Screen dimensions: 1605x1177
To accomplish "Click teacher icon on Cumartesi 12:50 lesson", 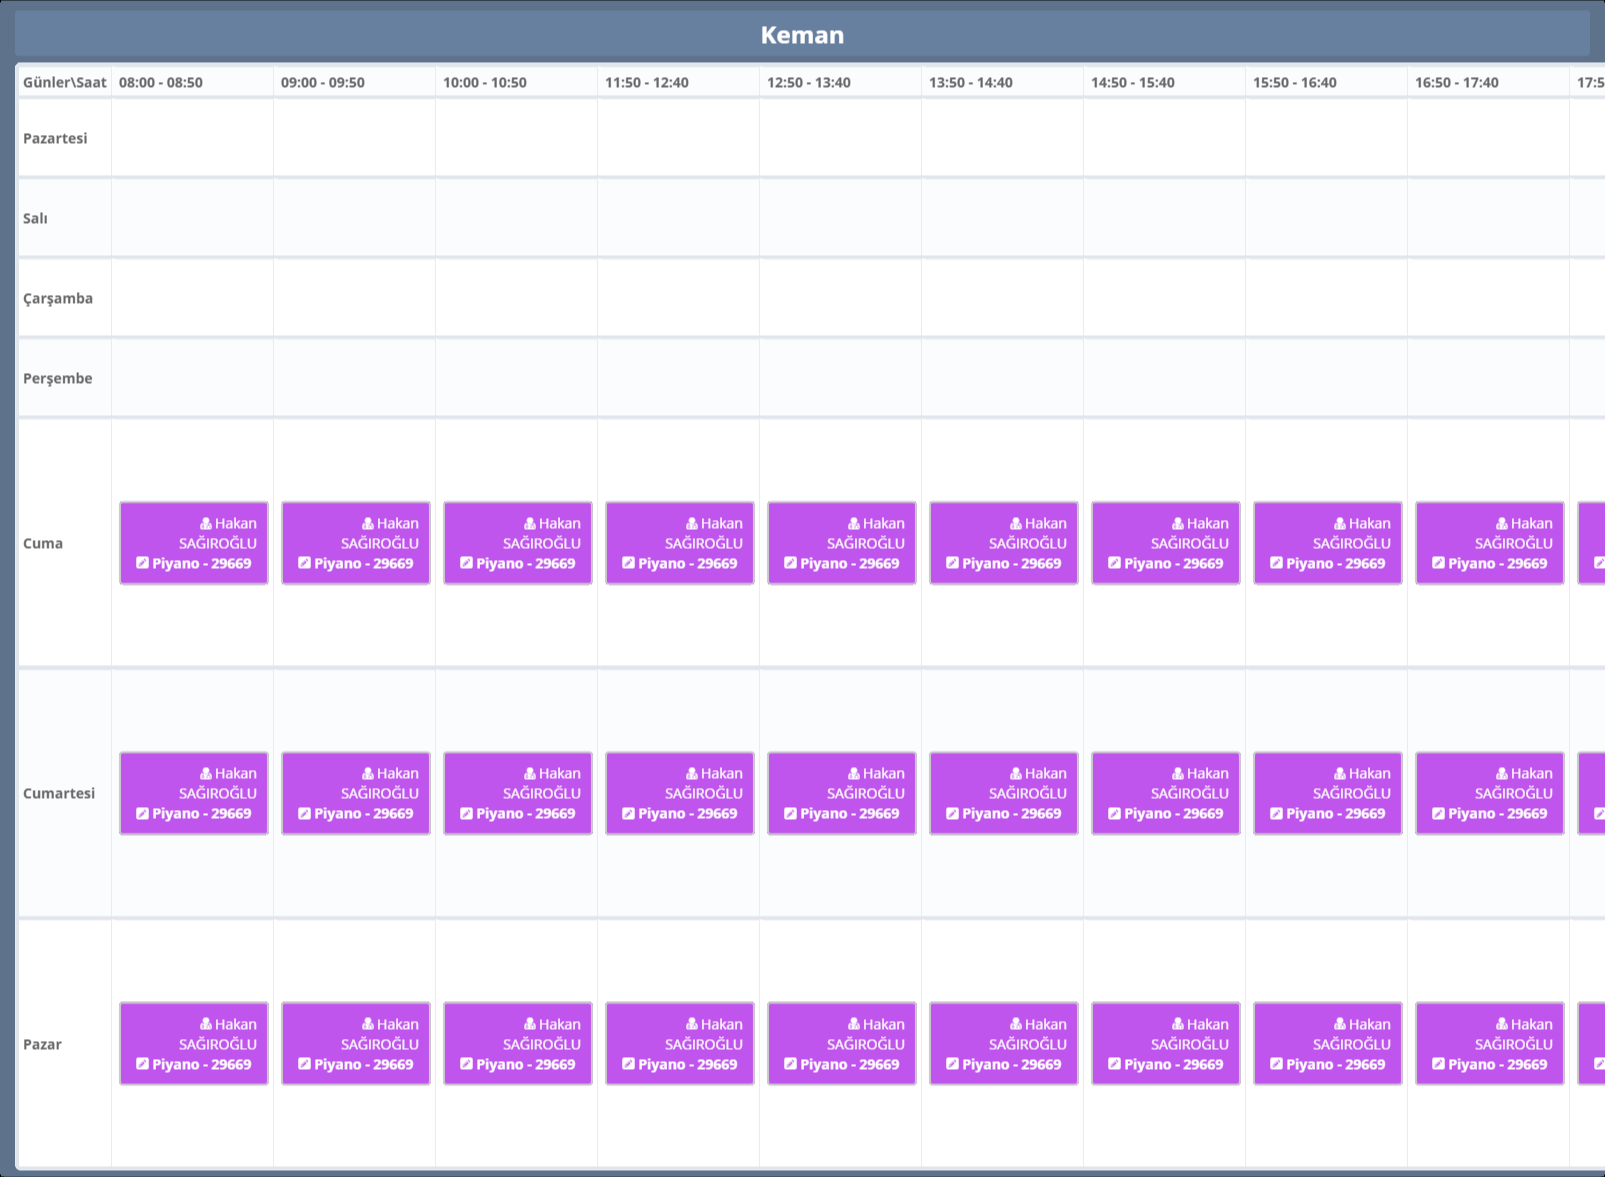I will click(854, 773).
